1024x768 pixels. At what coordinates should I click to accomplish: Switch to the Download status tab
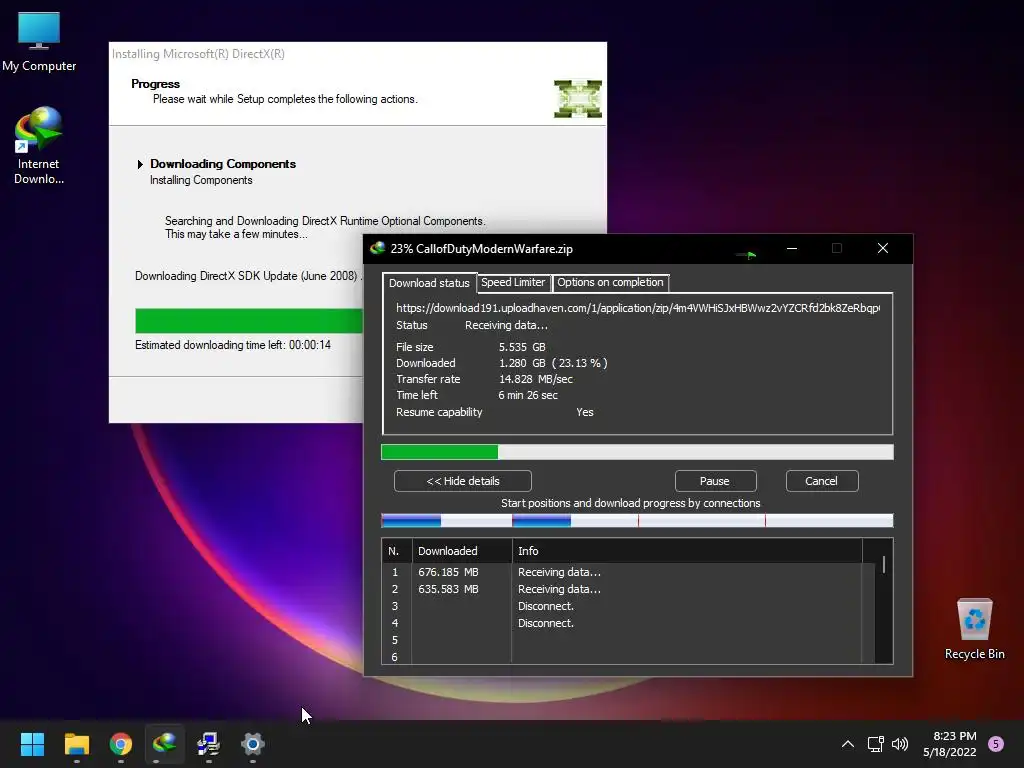429,283
